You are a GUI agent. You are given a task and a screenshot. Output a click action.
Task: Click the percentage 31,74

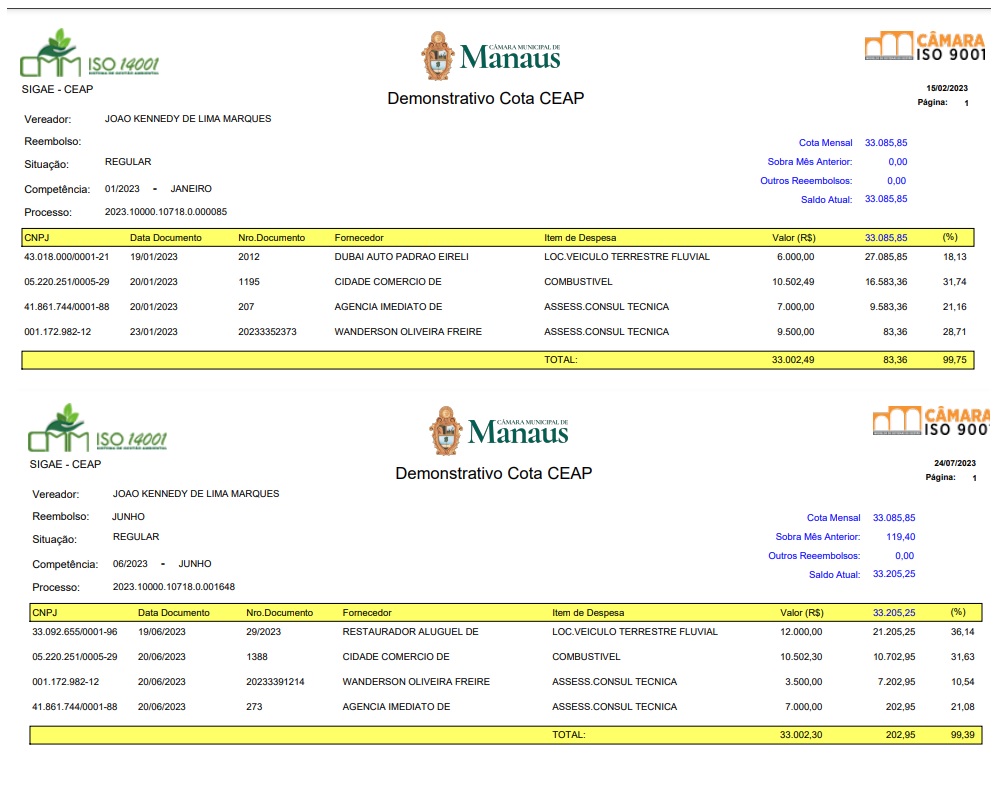pyautogui.click(x=955, y=282)
